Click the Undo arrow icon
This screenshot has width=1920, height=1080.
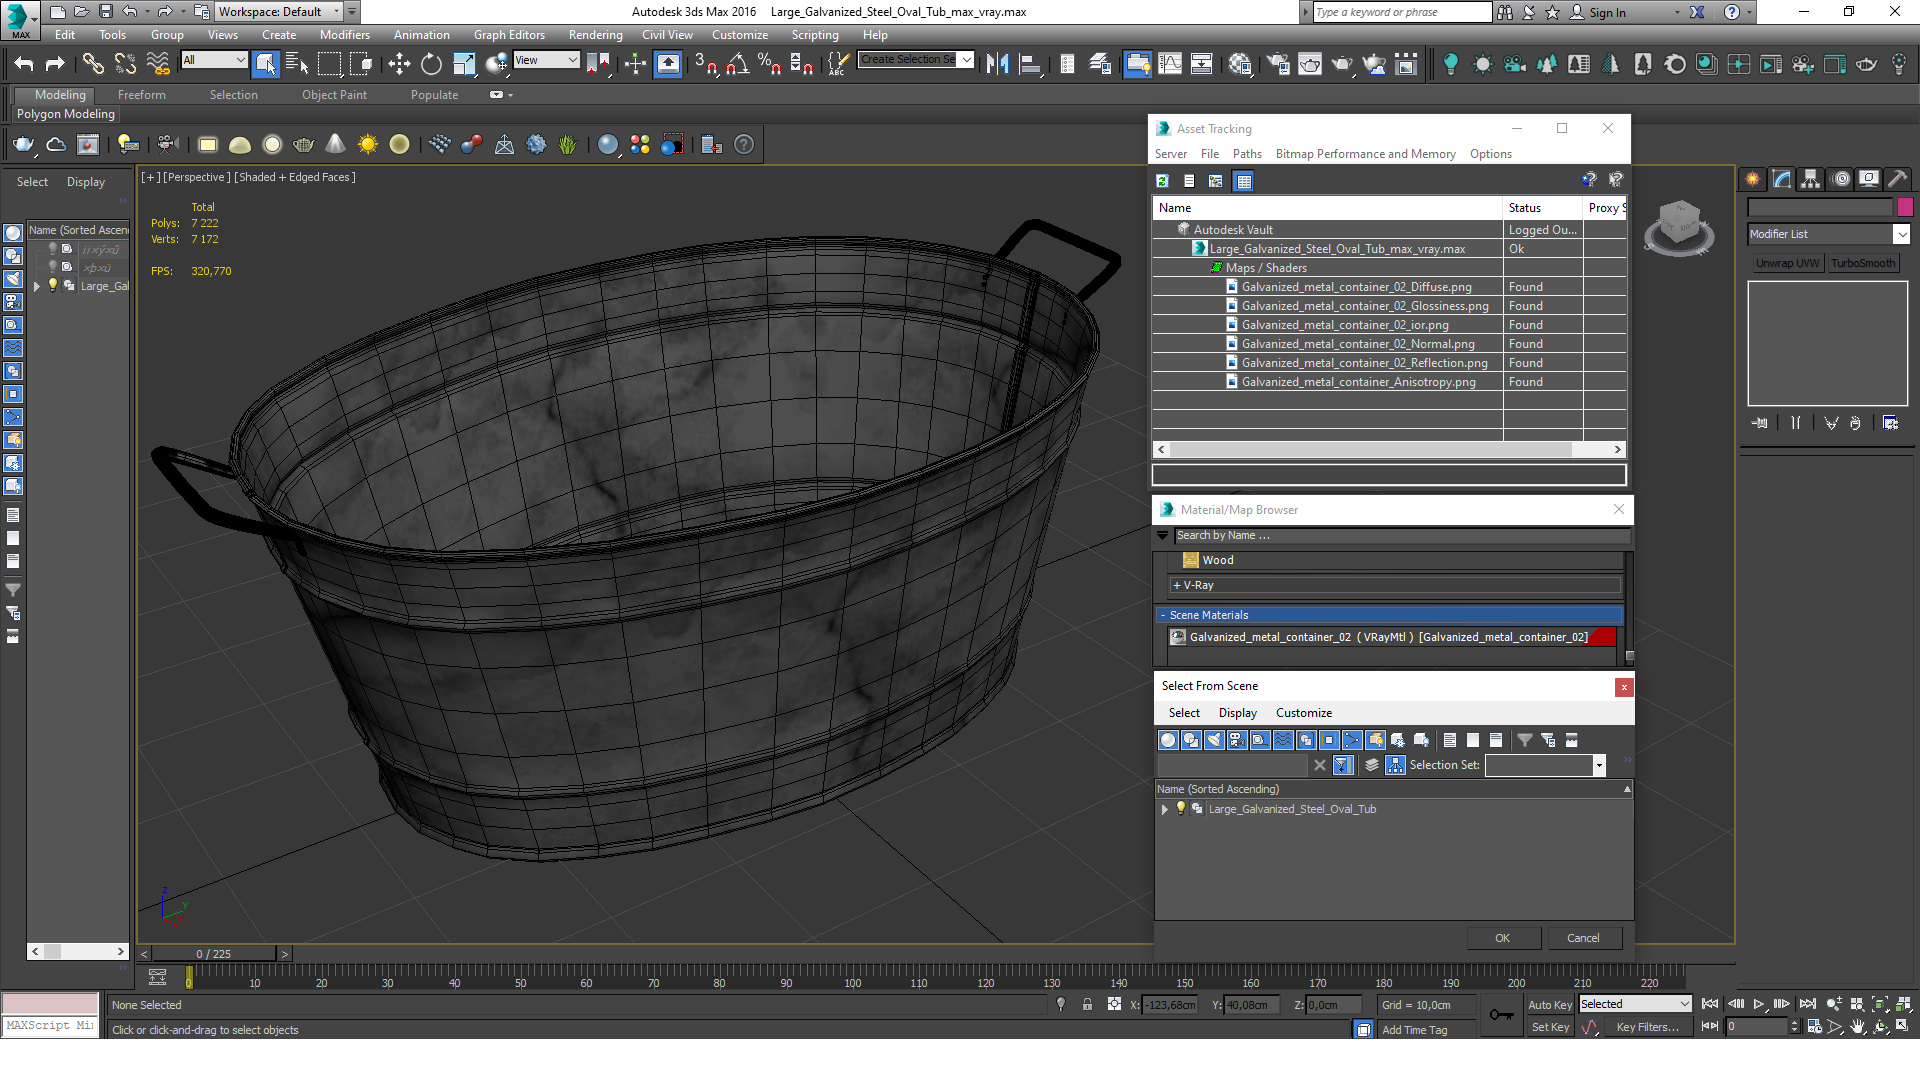[24, 64]
